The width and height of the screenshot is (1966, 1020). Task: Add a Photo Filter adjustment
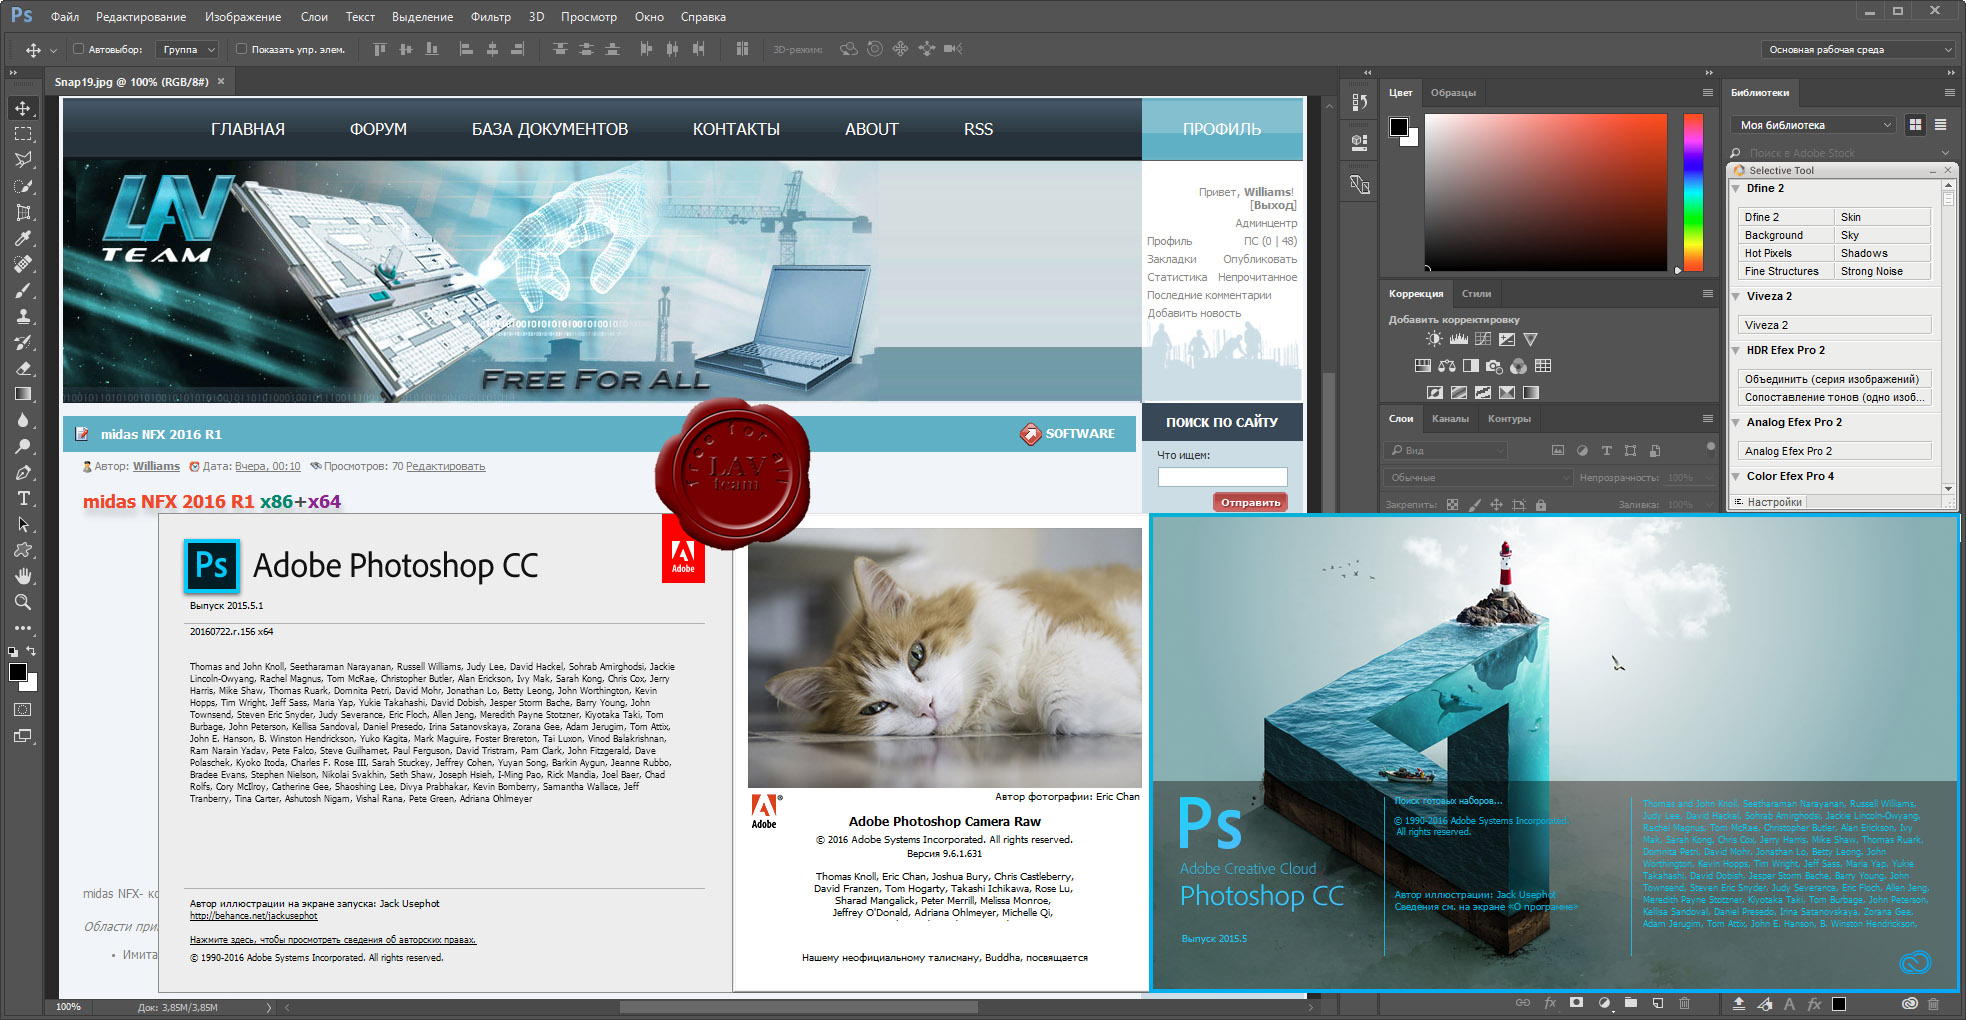coord(1494,366)
